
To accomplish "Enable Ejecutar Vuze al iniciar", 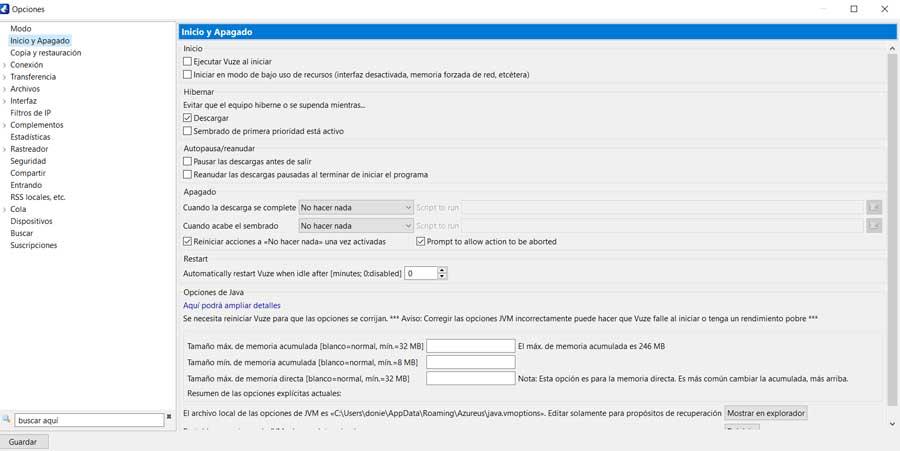I will tap(187, 61).
